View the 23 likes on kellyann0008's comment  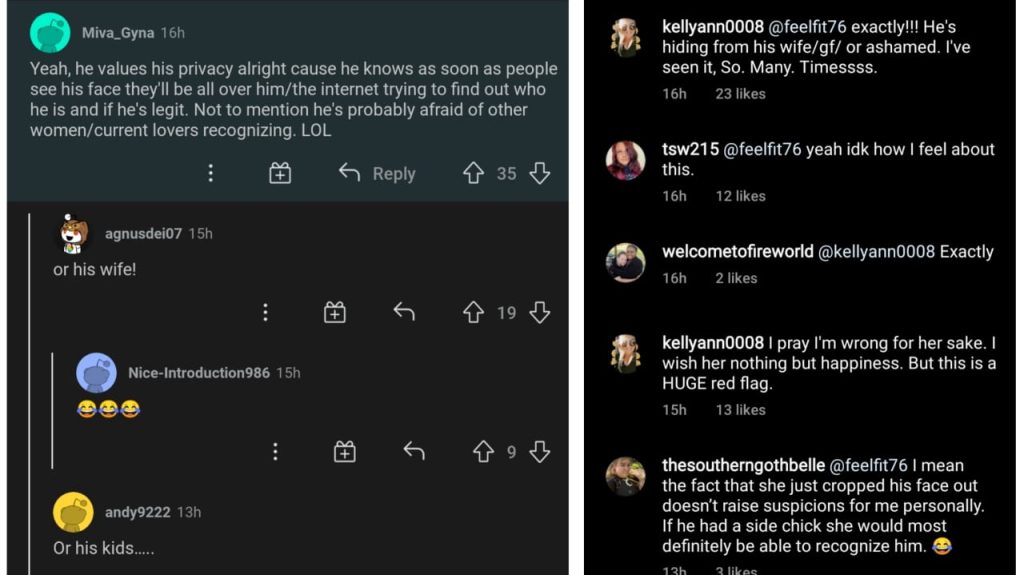pyautogui.click(x=740, y=94)
